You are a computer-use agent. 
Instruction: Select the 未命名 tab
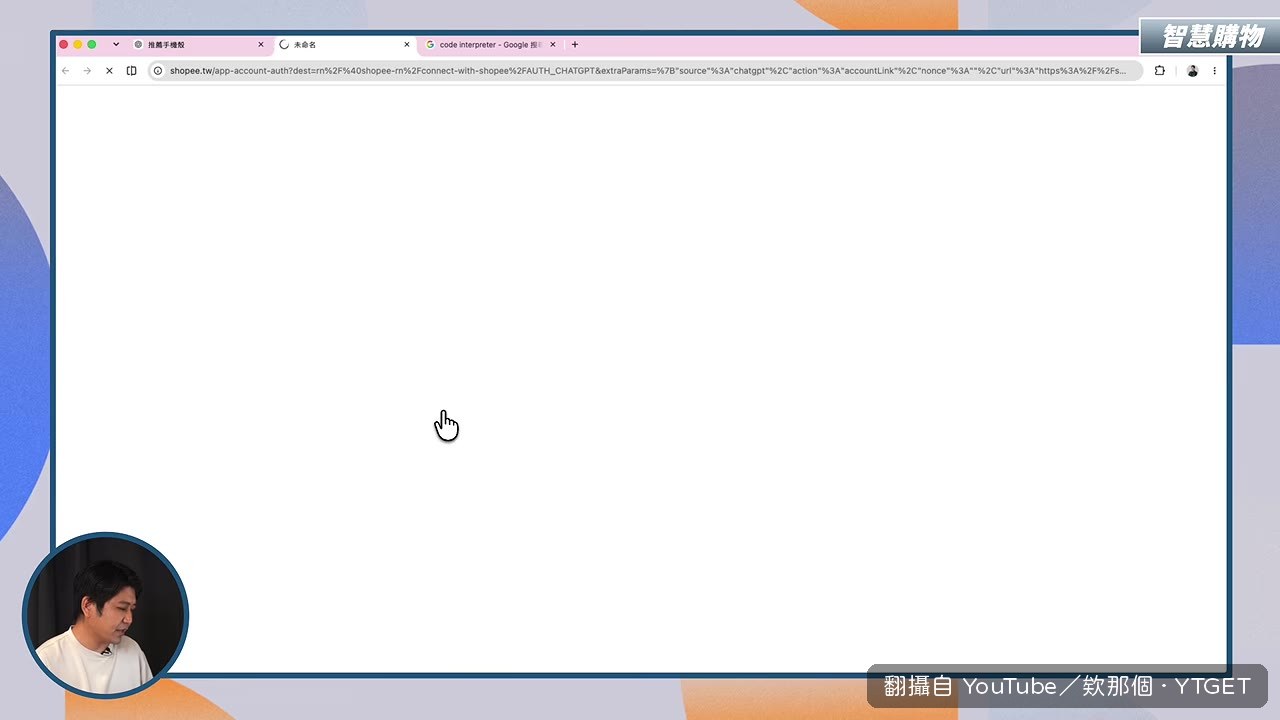(x=345, y=45)
